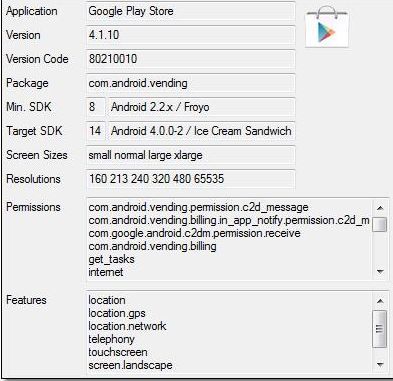Viewport: 393px width, 381px height.
Task: Click the Min. SDK number field 8
Action: [x=96, y=107]
